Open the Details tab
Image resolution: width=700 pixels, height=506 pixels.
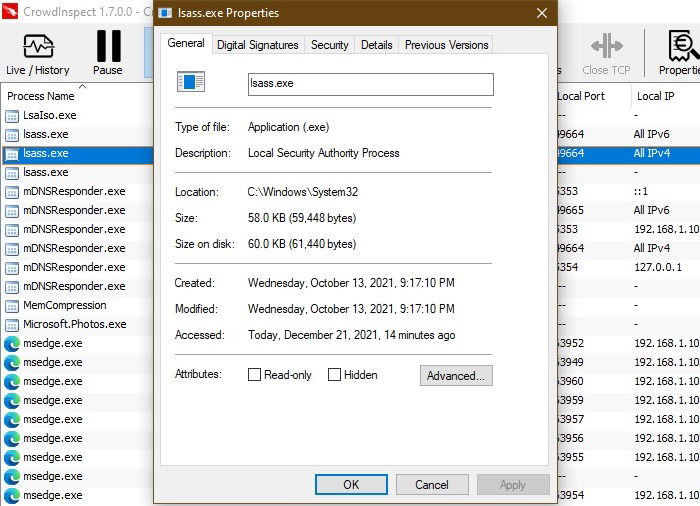(x=376, y=45)
